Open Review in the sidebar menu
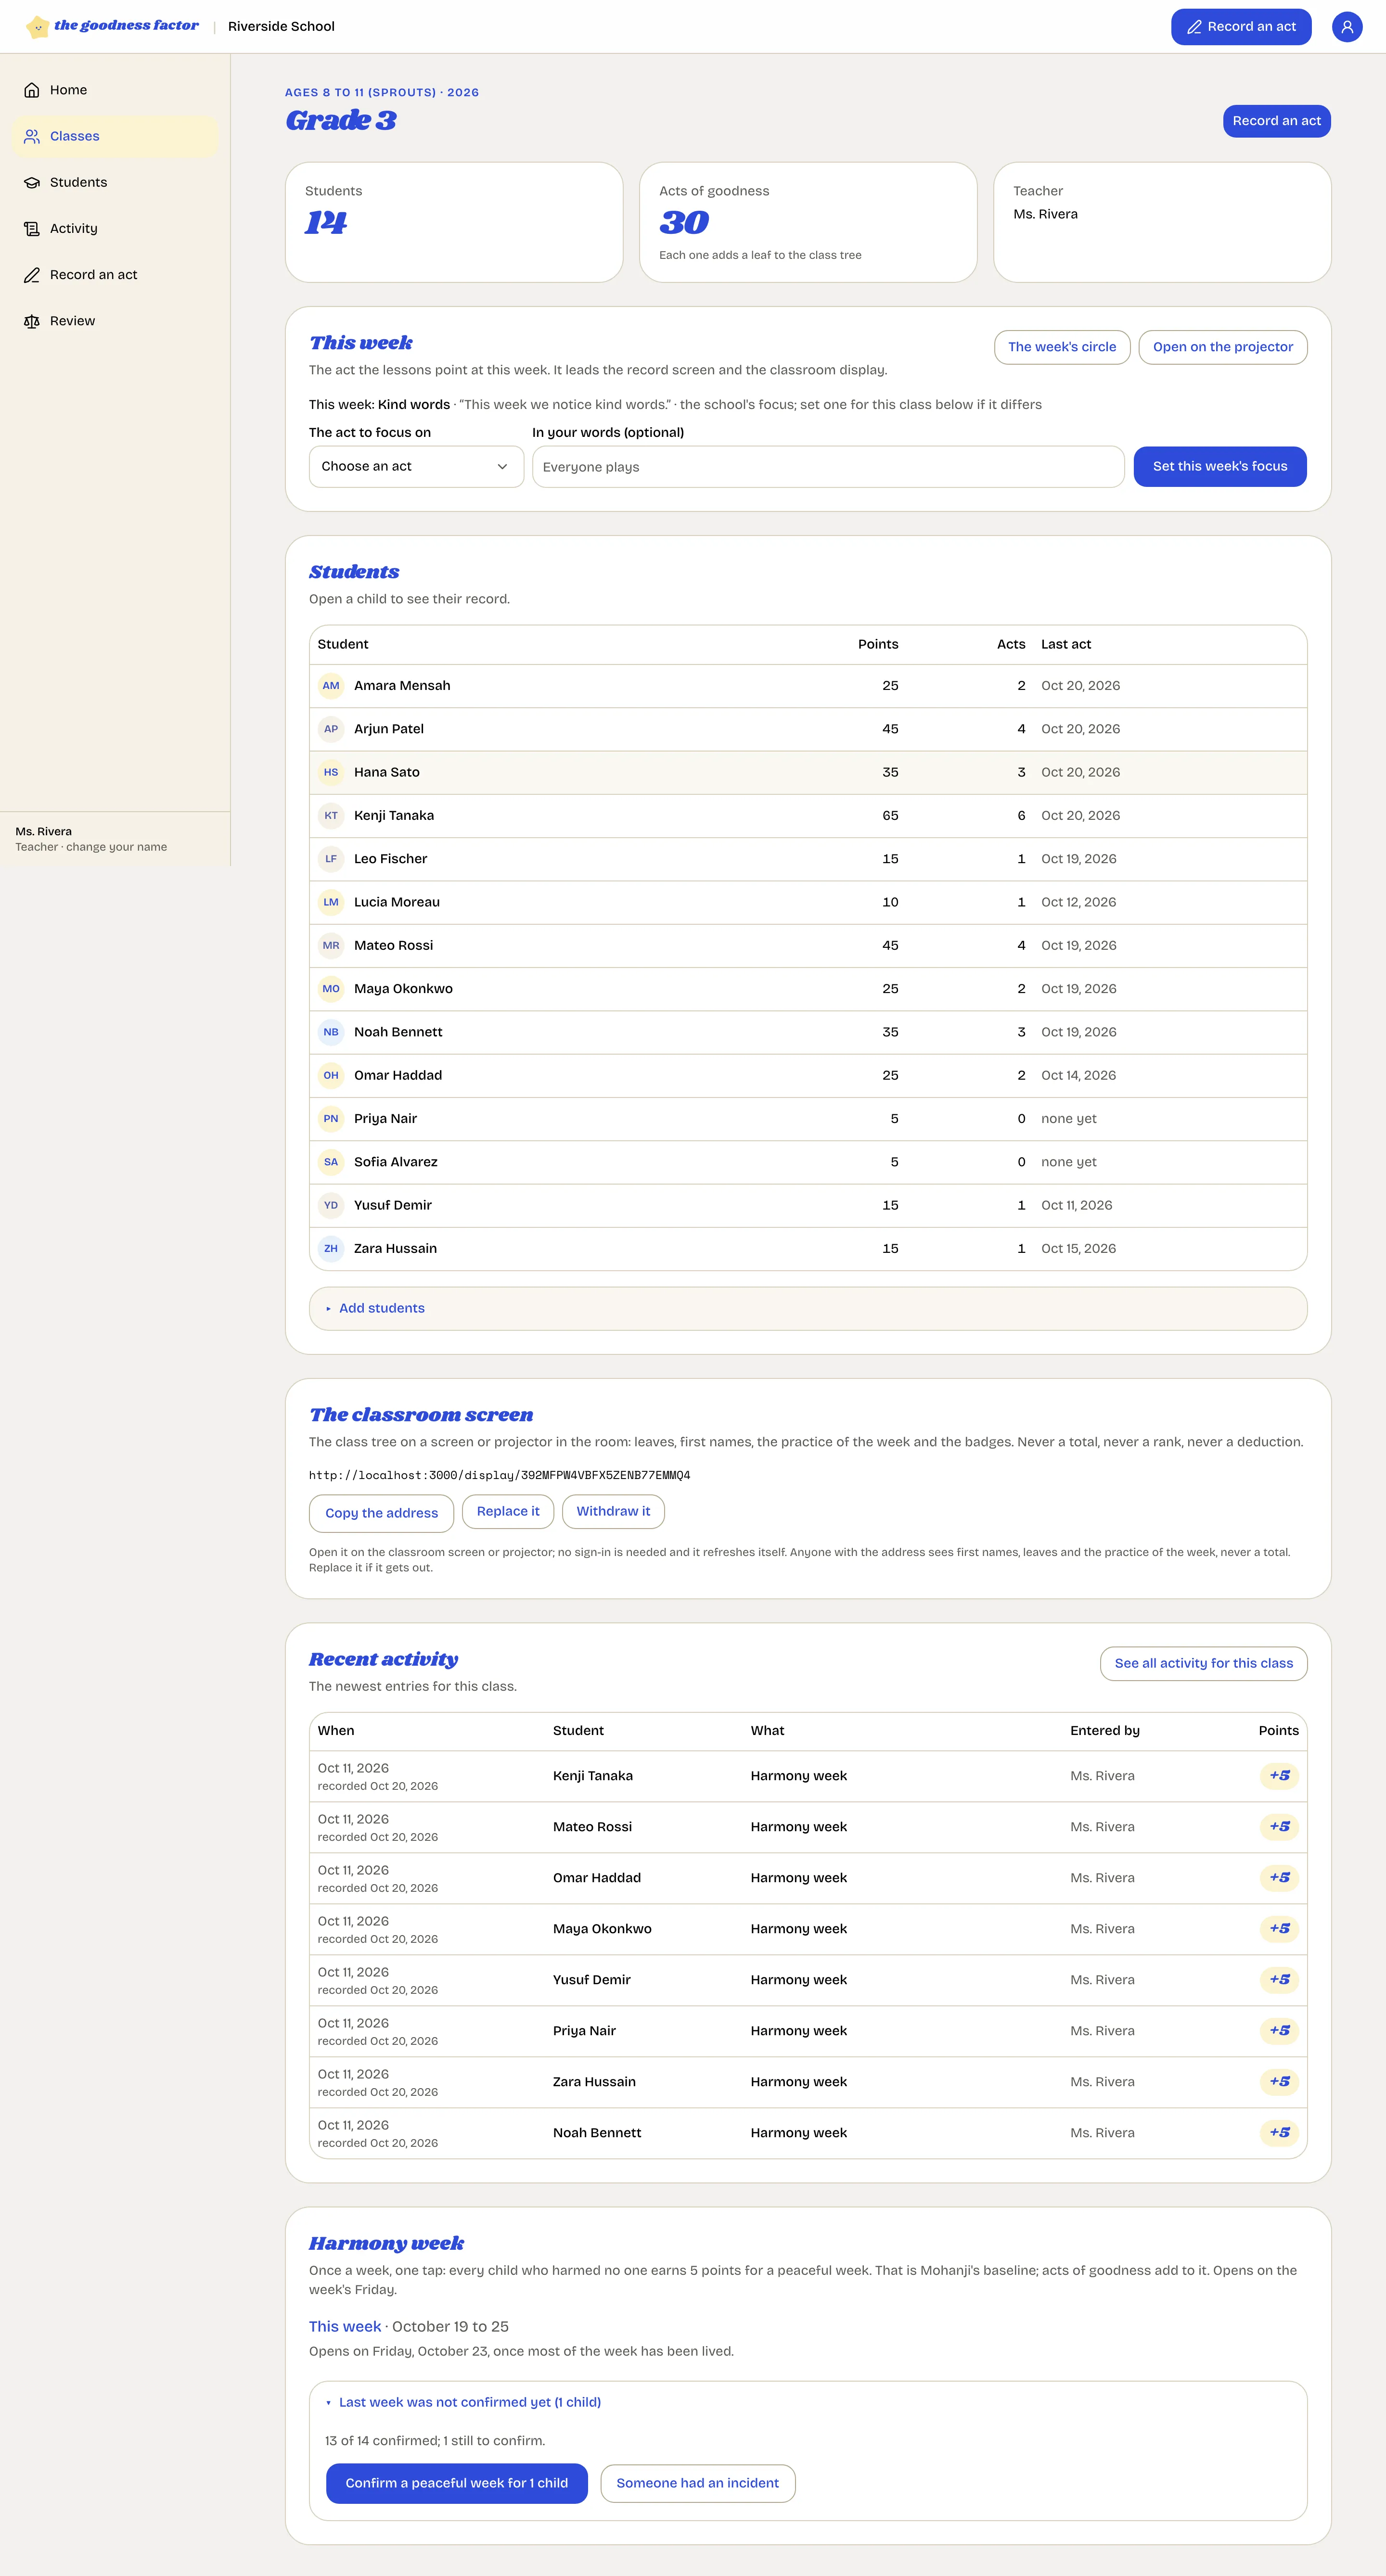The image size is (1386, 2576). pyautogui.click(x=115, y=321)
